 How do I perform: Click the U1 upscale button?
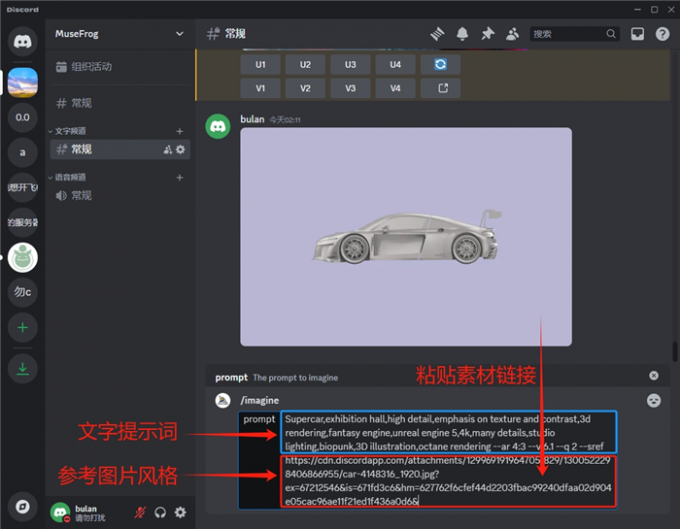click(x=260, y=65)
